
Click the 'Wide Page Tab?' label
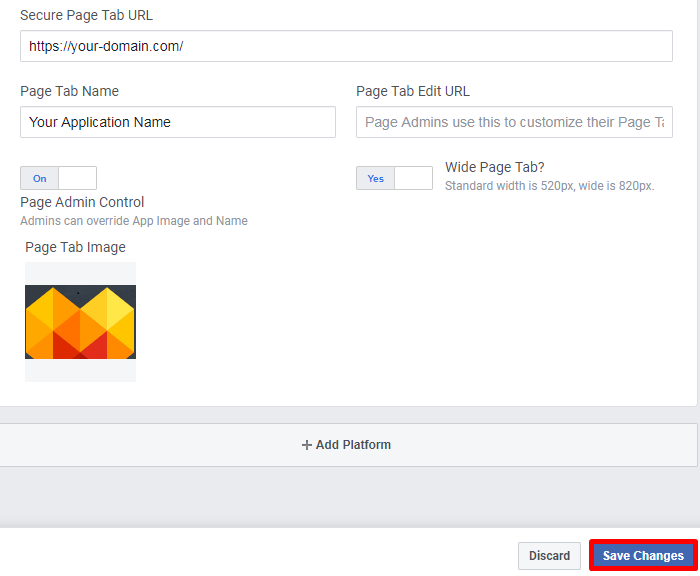click(495, 167)
